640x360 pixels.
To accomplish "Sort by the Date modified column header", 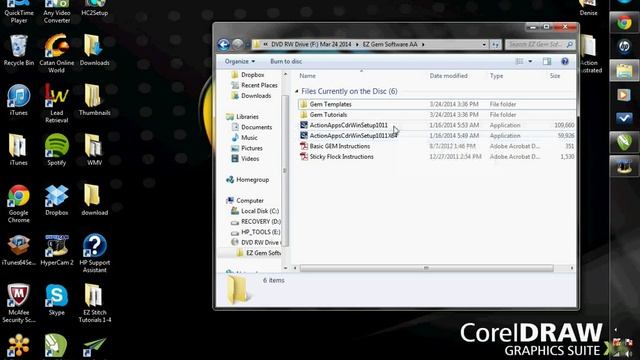I will tap(448, 76).
